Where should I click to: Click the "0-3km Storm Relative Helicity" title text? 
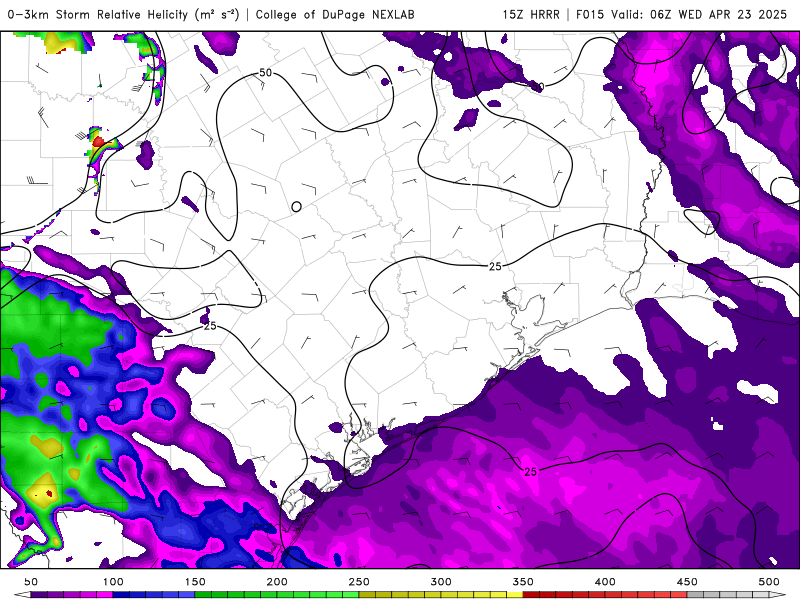(x=98, y=14)
